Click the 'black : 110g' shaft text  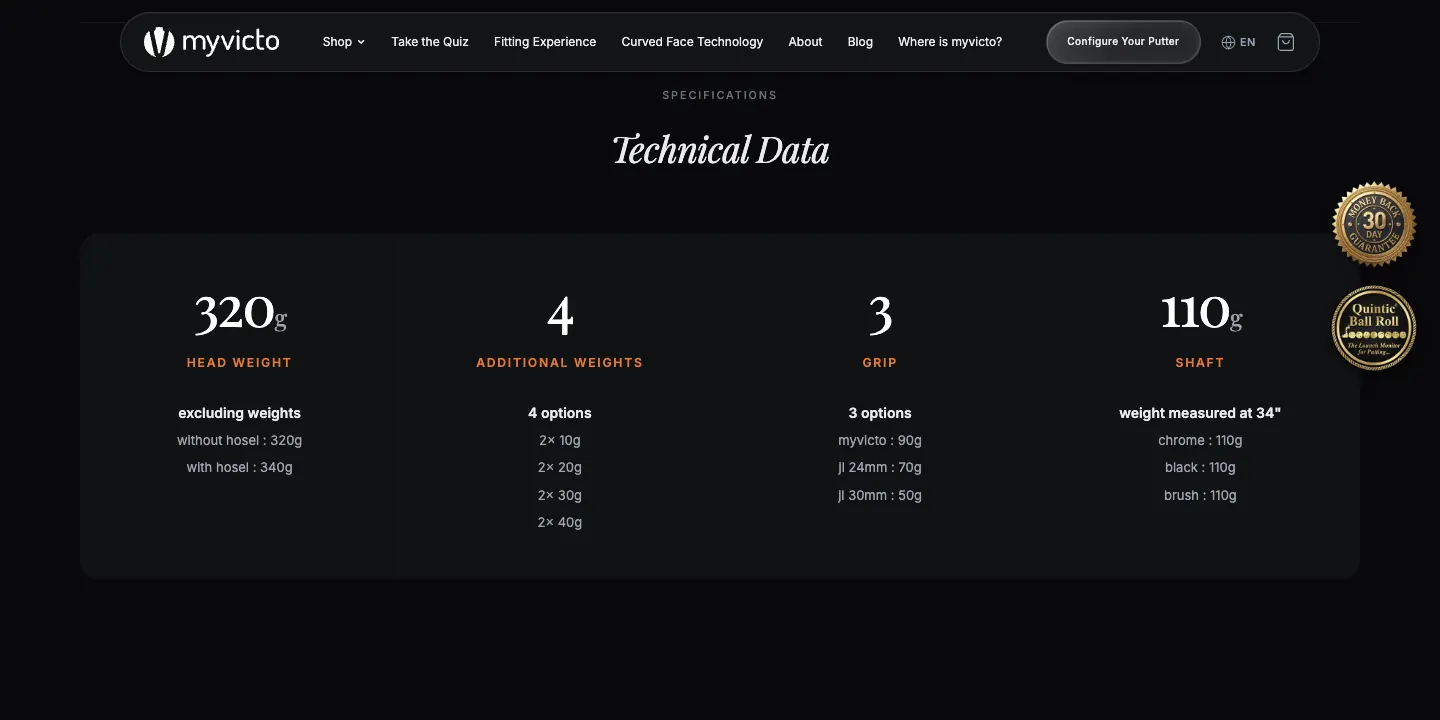pyautogui.click(x=1200, y=468)
